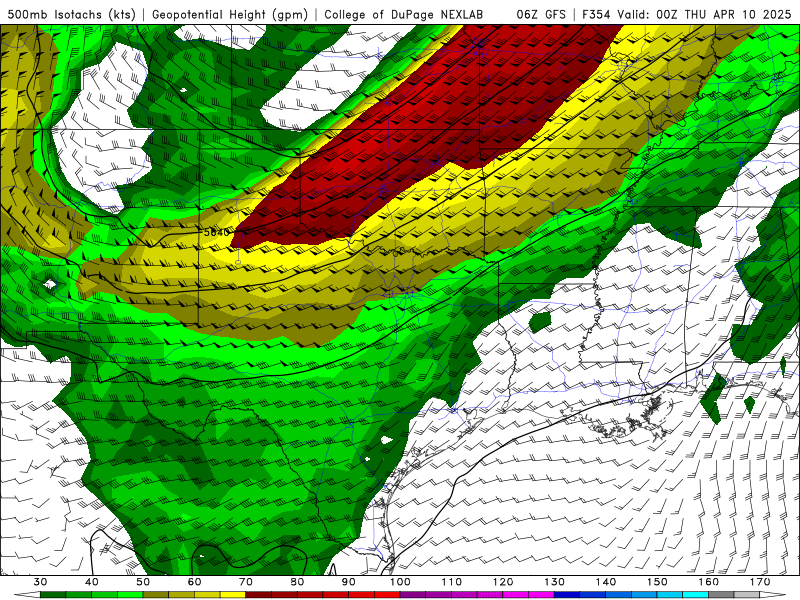
Task: Click the 'F354' forecast hour text
Action: click(x=595, y=15)
